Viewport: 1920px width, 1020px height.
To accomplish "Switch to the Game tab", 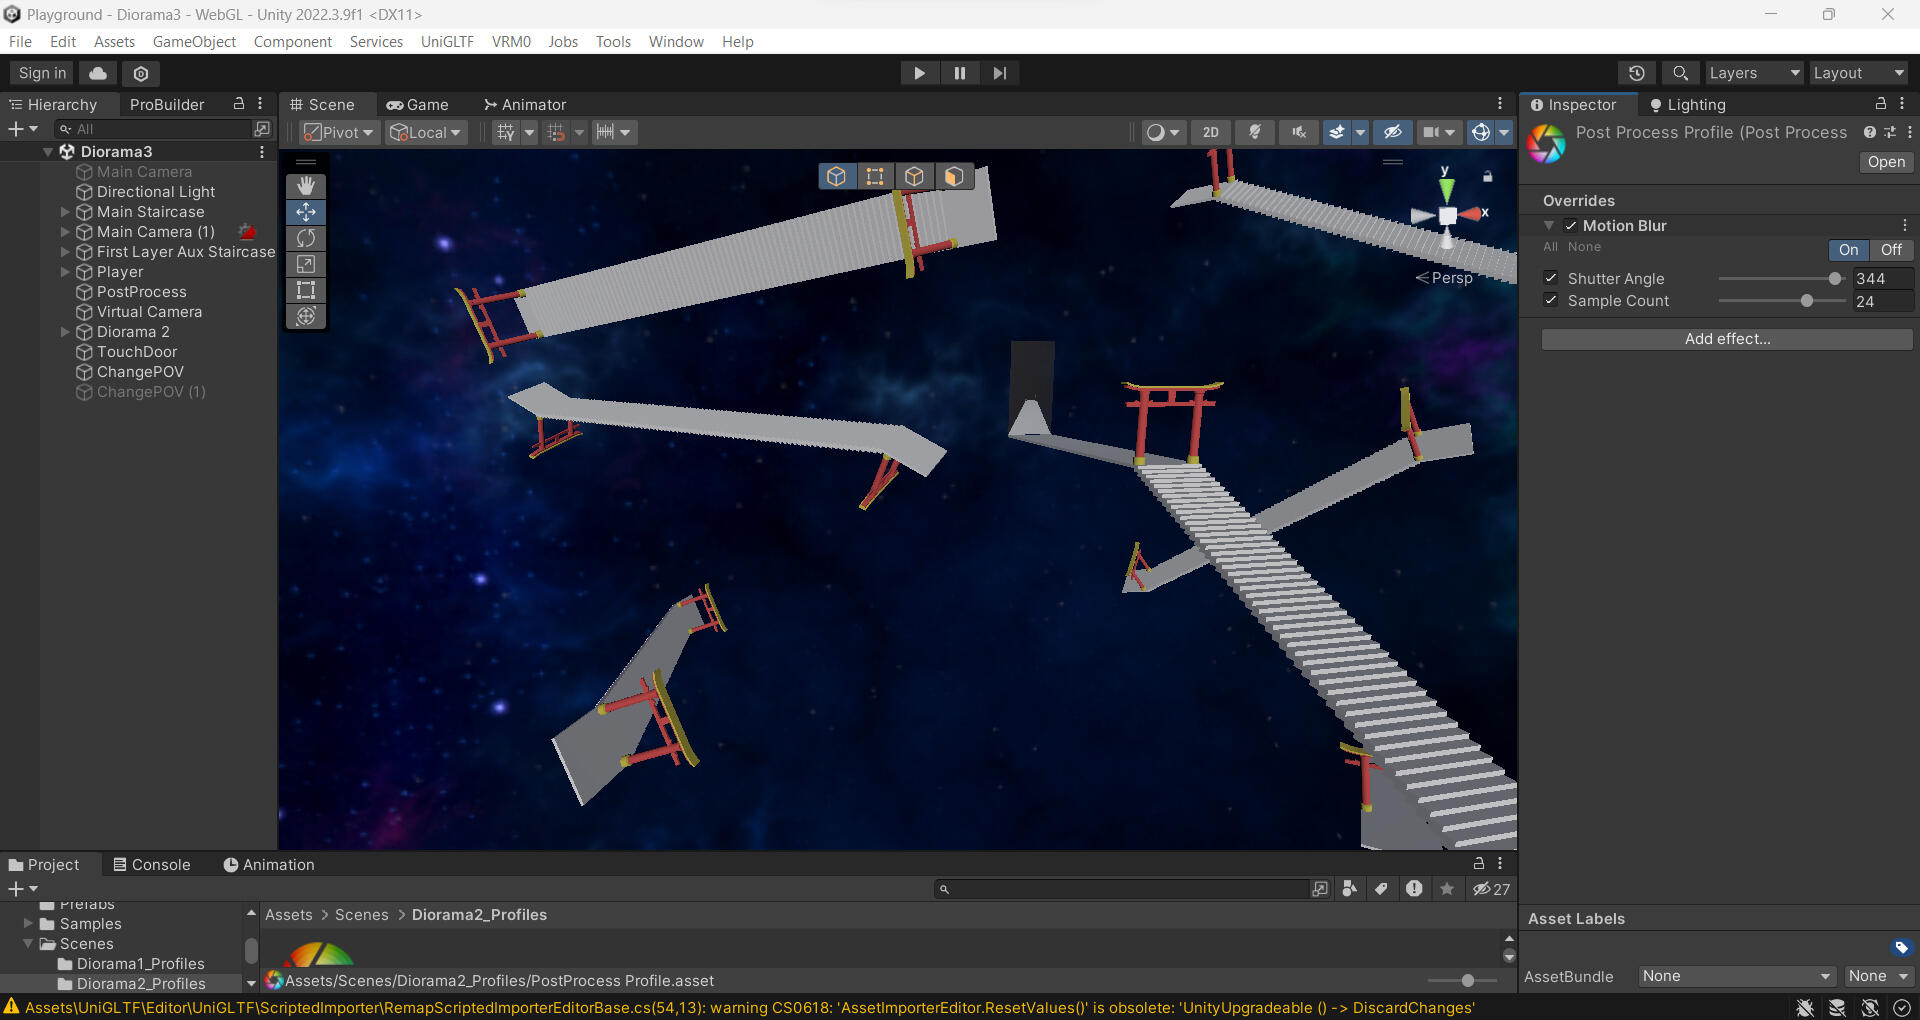I will (x=418, y=104).
